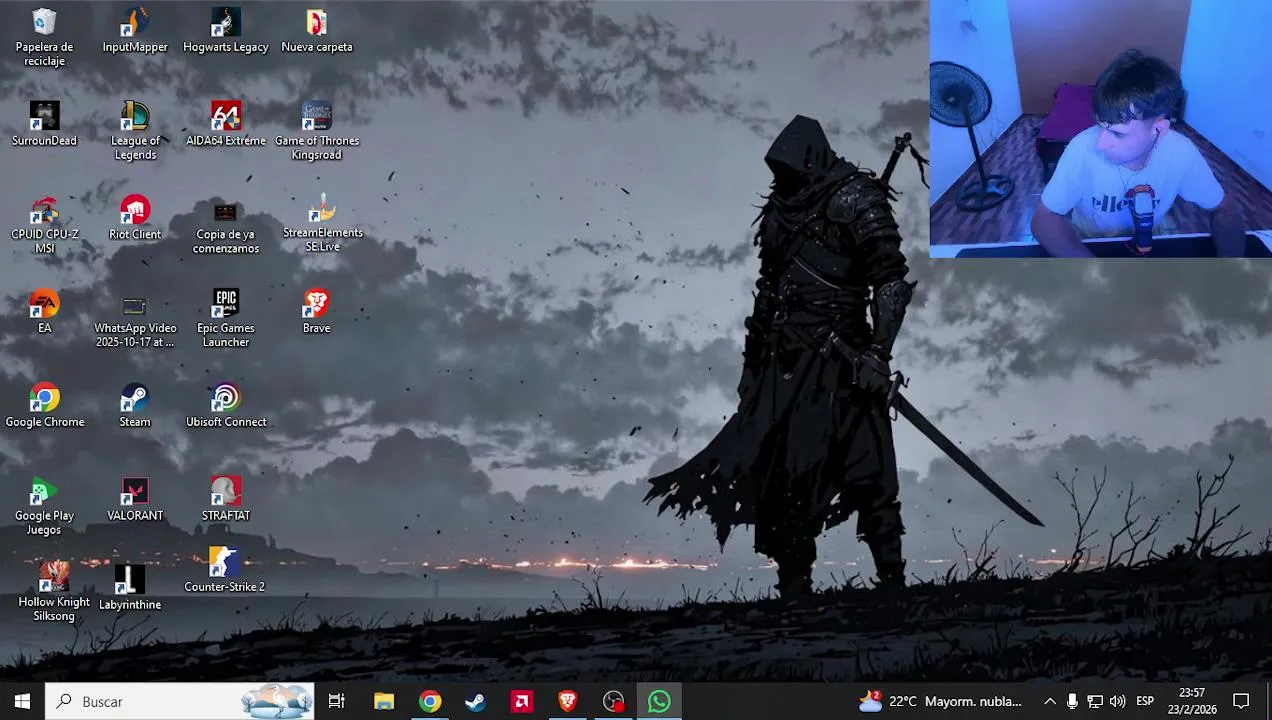The width and height of the screenshot is (1272, 720).
Task: Select the Brave desktop shortcut
Action: pyautogui.click(x=316, y=312)
